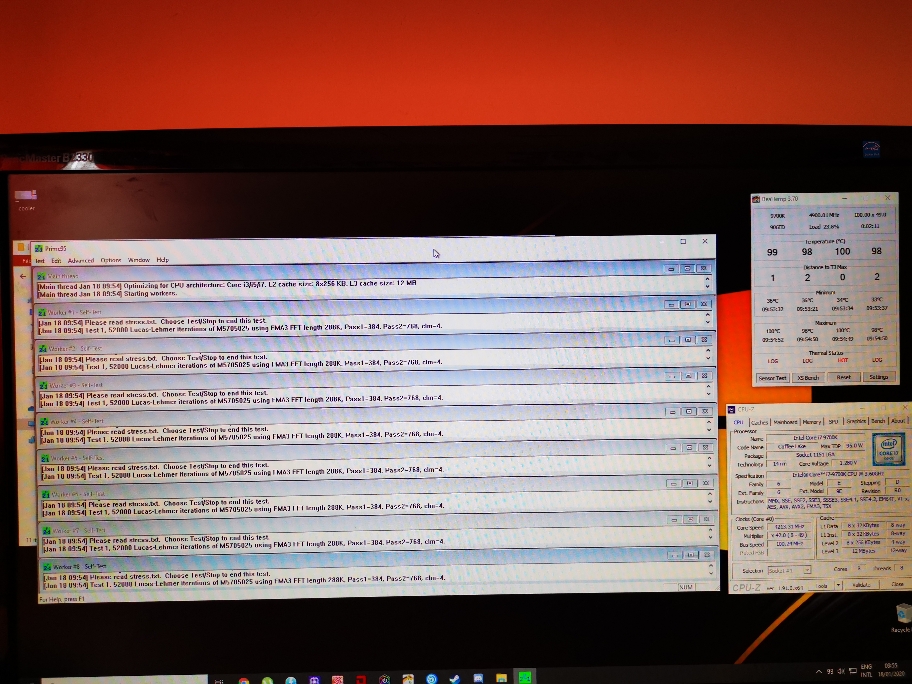
Task: Switch to the Bench tab in CPU-Z
Action: pos(878,421)
